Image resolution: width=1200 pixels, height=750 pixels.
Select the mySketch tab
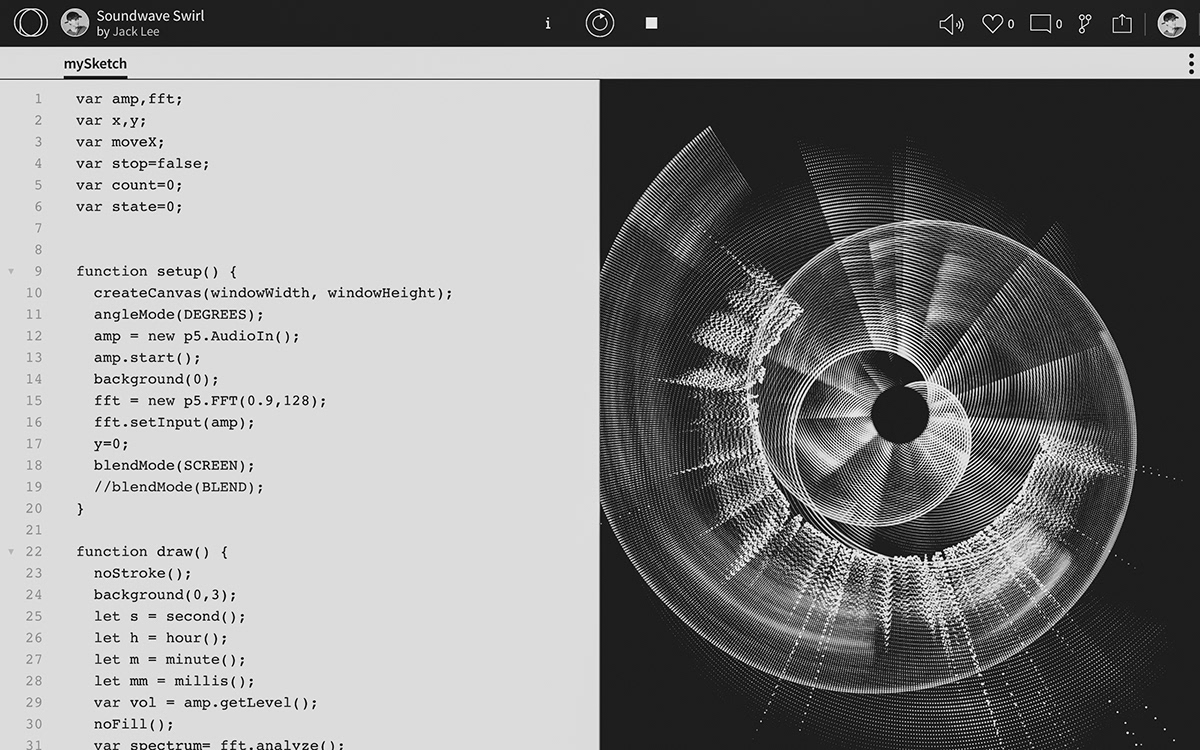point(95,64)
